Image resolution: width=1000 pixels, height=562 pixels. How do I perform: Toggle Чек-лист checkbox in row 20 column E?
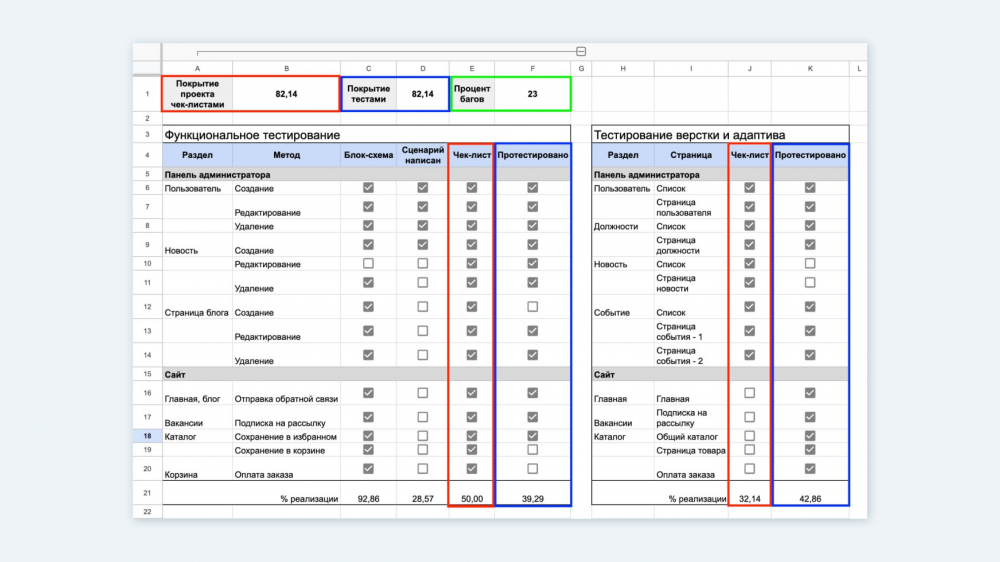(x=471, y=469)
